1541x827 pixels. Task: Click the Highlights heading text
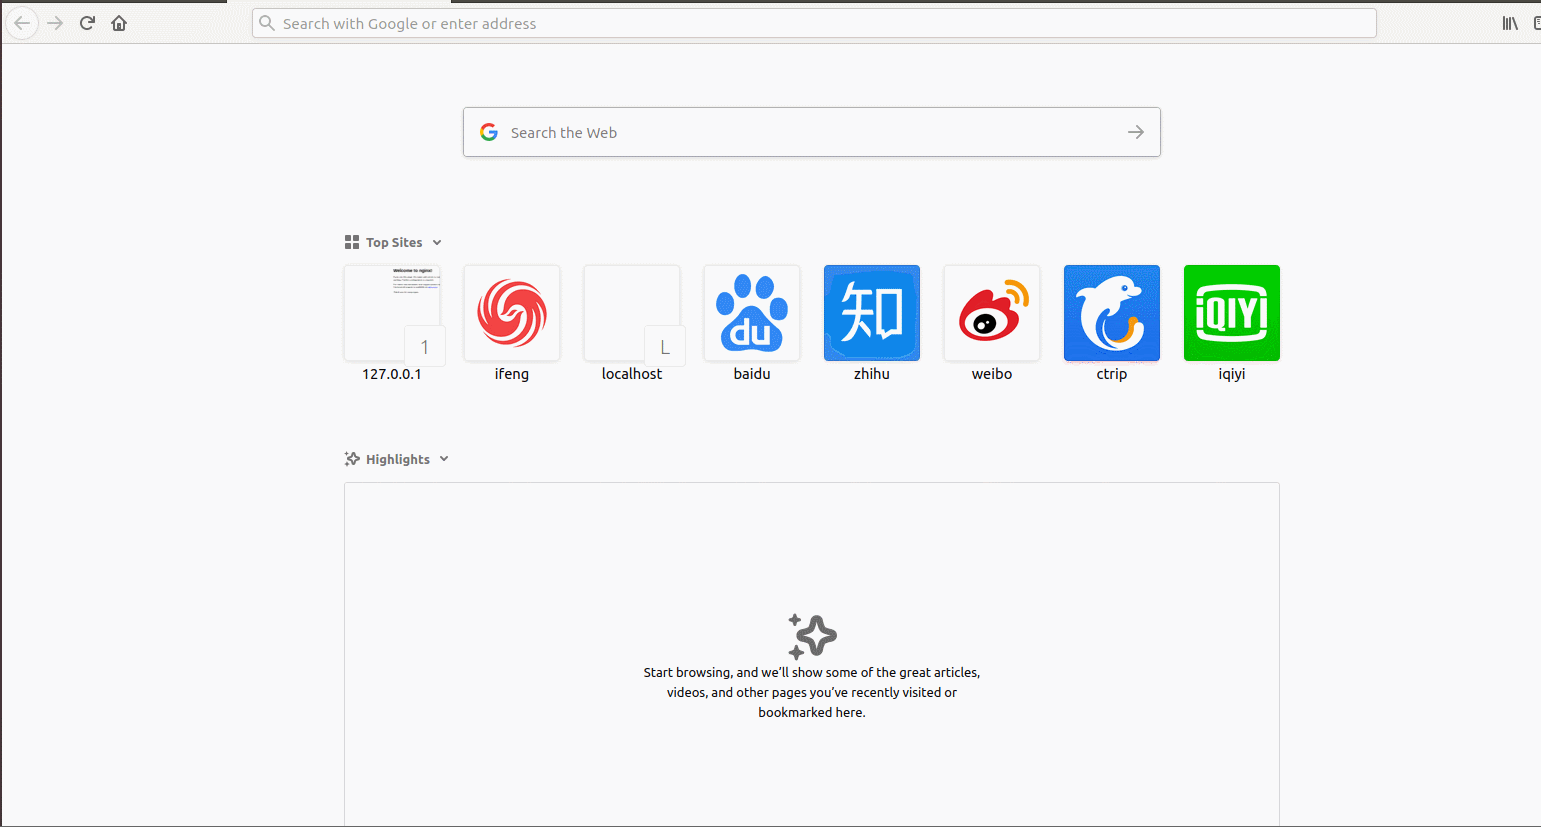[398, 460]
